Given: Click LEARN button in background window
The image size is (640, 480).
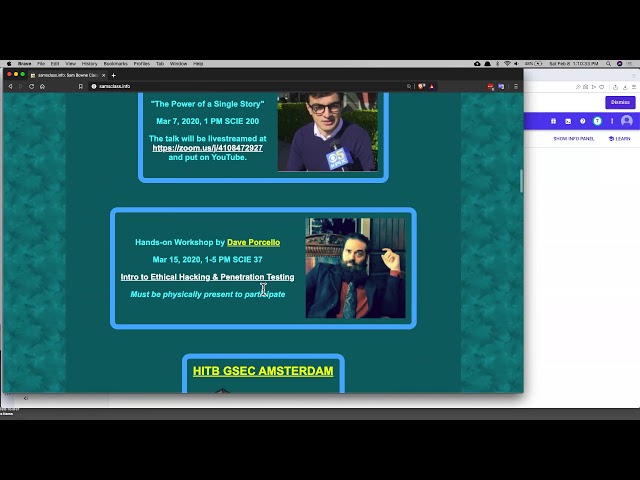Looking at the screenshot, I should pyautogui.click(x=619, y=139).
